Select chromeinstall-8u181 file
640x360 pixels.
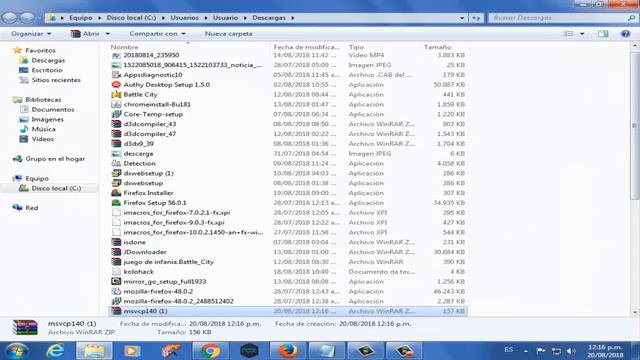click(x=157, y=104)
